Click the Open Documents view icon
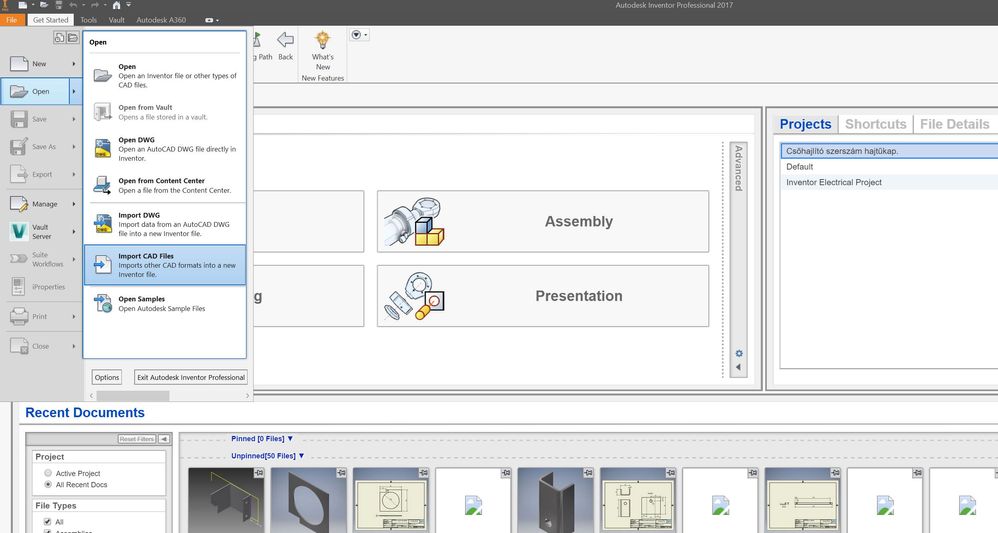The height and width of the screenshot is (533, 998). coord(73,38)
